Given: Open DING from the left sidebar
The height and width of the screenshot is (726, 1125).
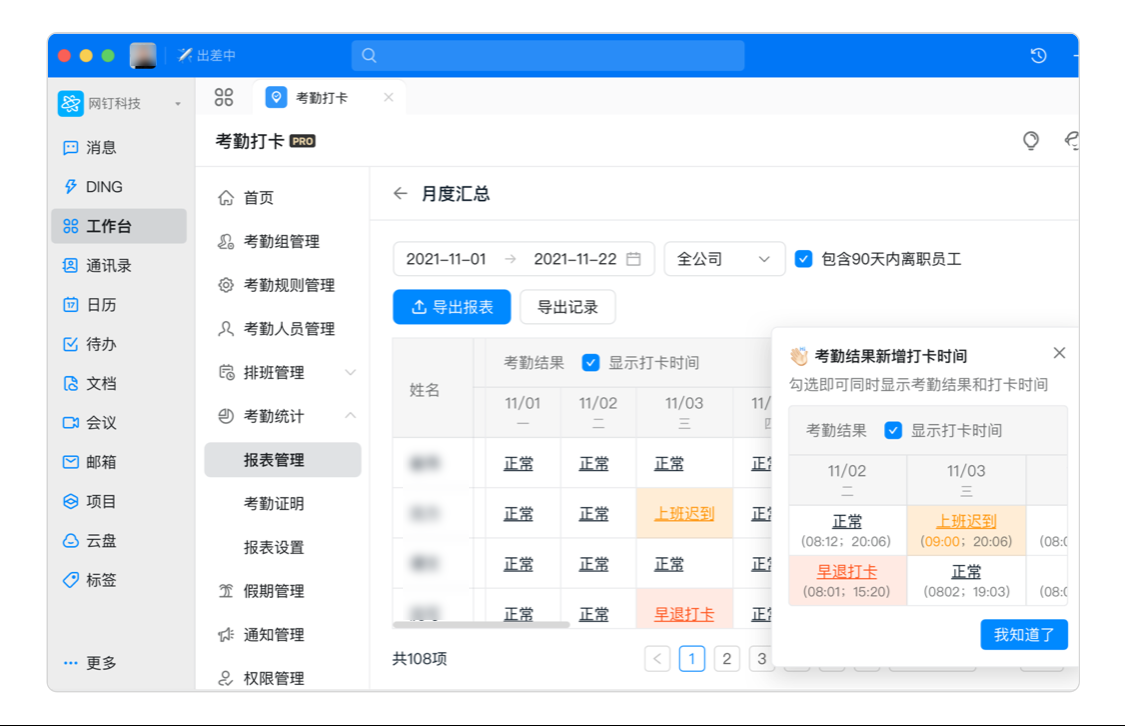Looking at the screenshot, I should [103, 187].
